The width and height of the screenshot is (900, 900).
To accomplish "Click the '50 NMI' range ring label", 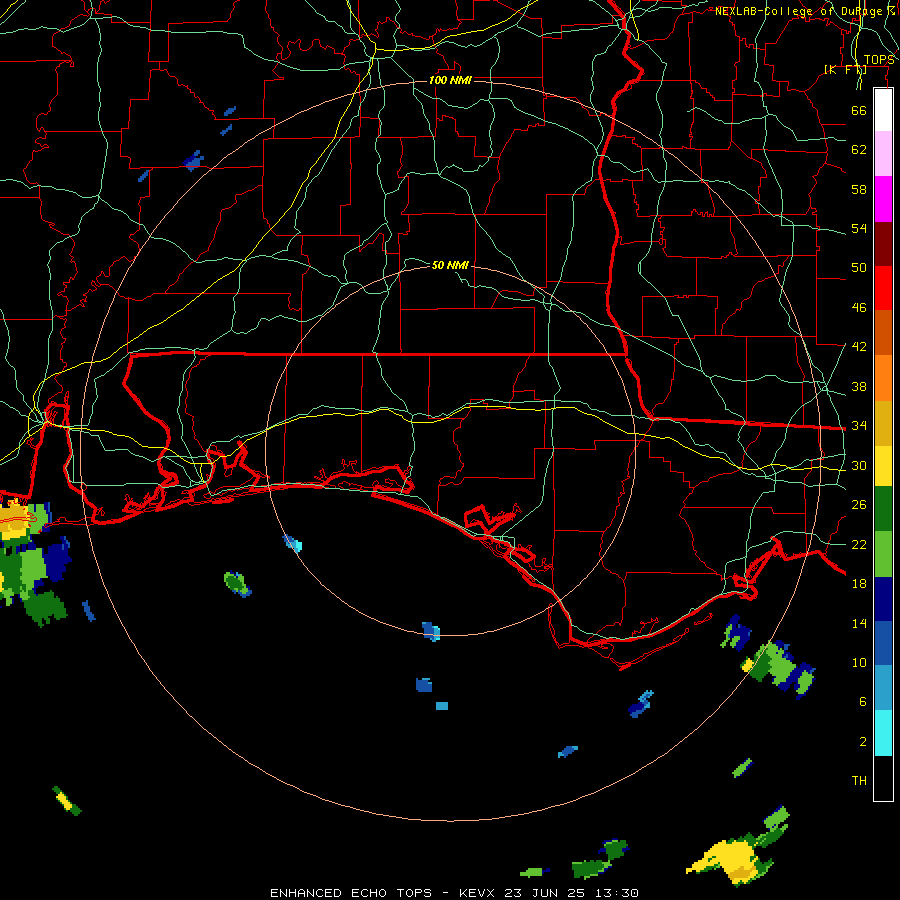I will click(451, 265).
